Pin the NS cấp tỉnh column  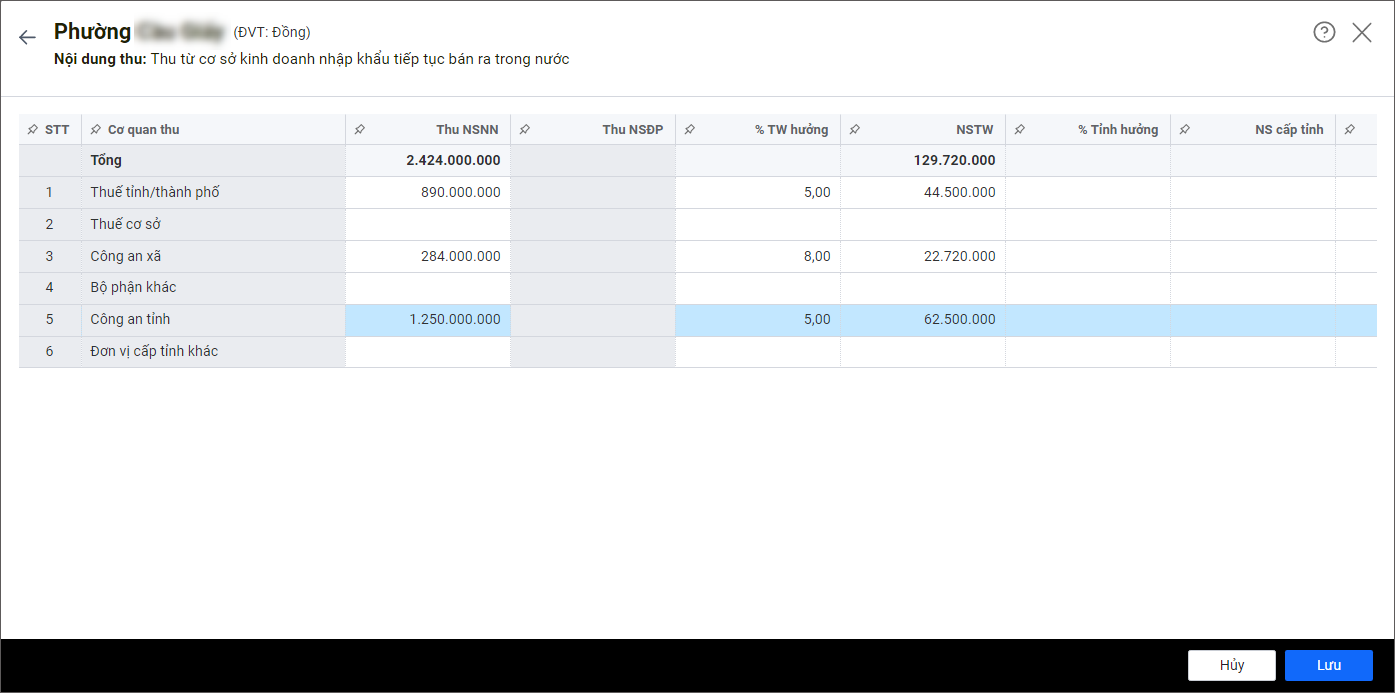click(x=1185, y=130)
